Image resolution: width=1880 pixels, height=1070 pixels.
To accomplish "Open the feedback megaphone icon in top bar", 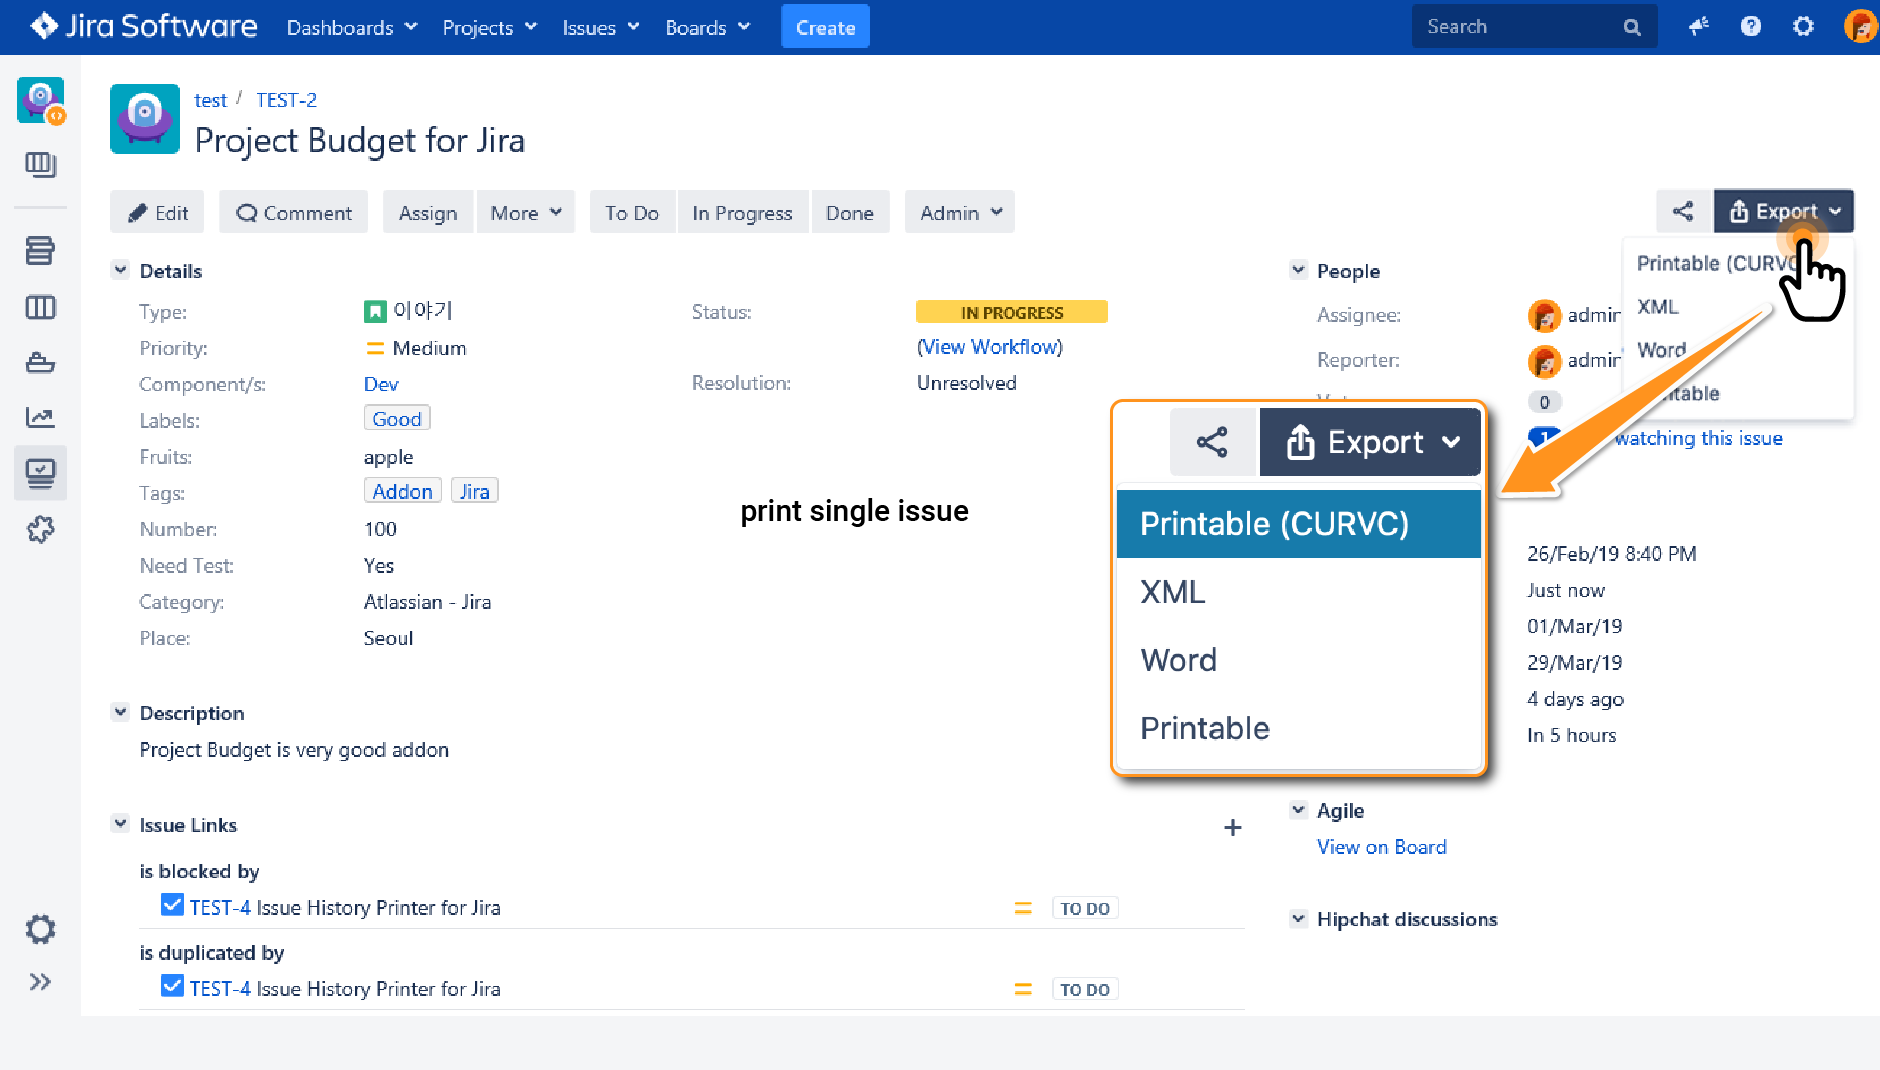I will (1699, 26).
